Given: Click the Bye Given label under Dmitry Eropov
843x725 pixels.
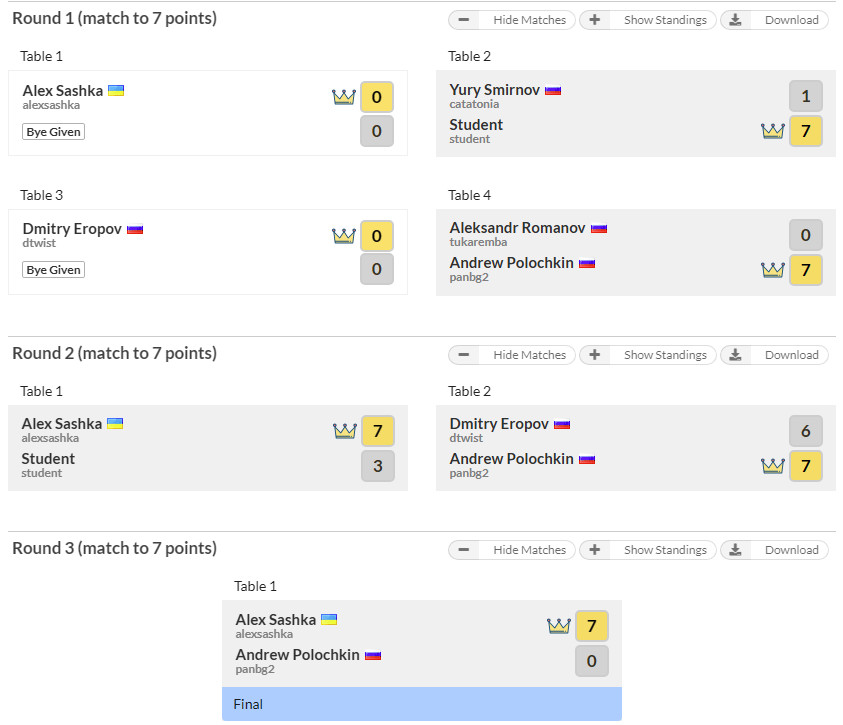Looking at the screenshot, I should [53, 270].
